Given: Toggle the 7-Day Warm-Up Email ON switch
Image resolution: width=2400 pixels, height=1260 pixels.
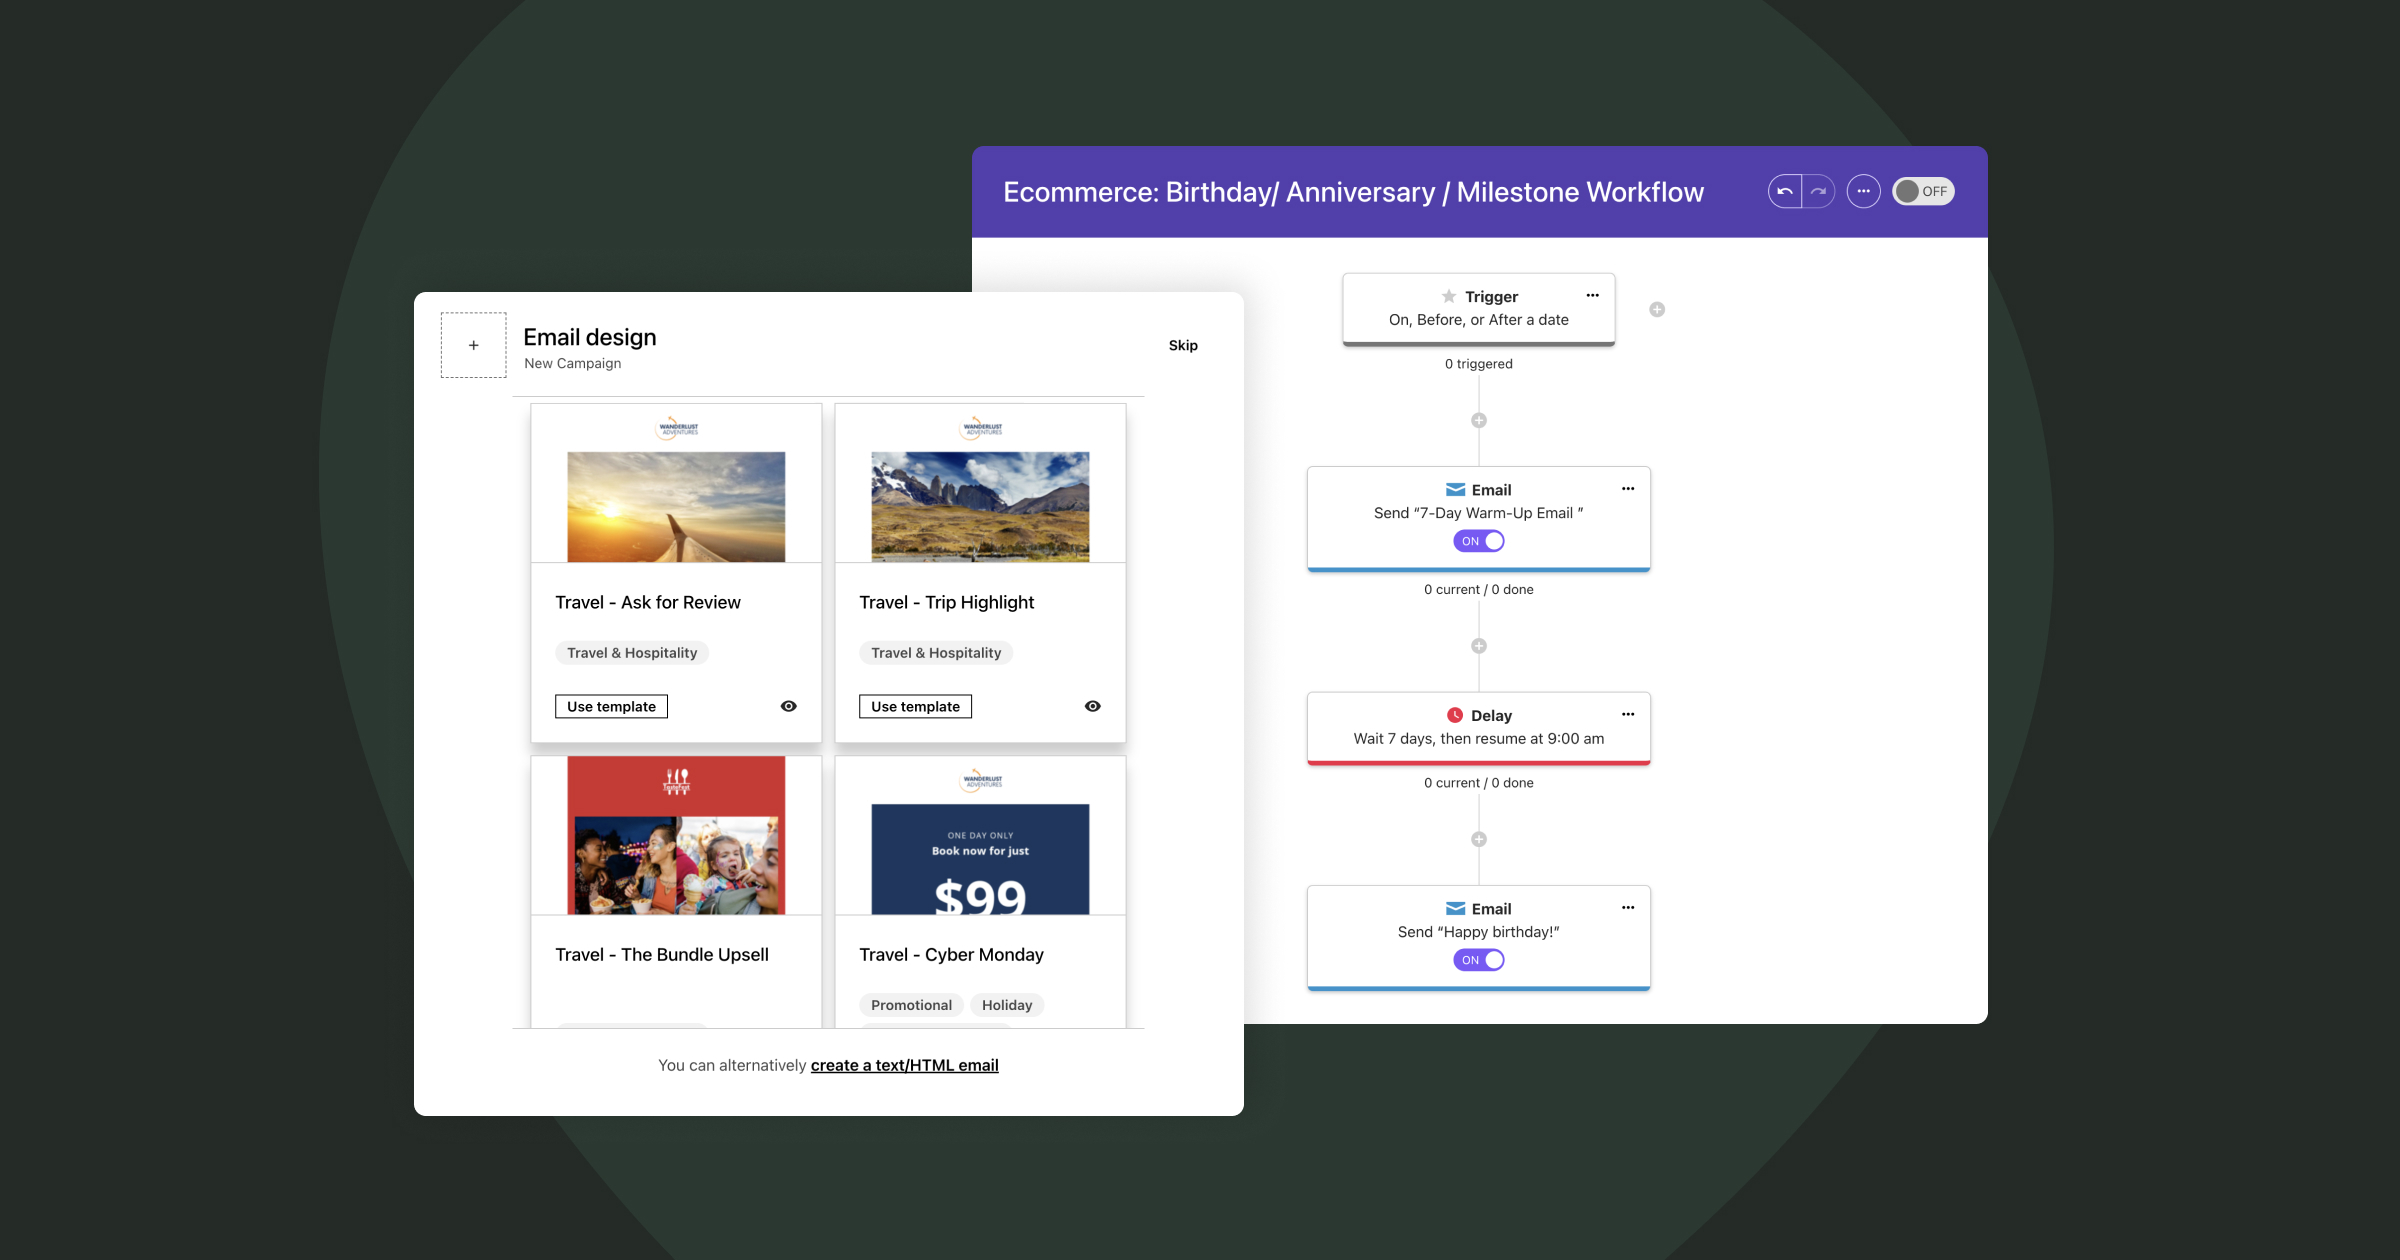Looking at the screenshot, I should pos(1479,541).
